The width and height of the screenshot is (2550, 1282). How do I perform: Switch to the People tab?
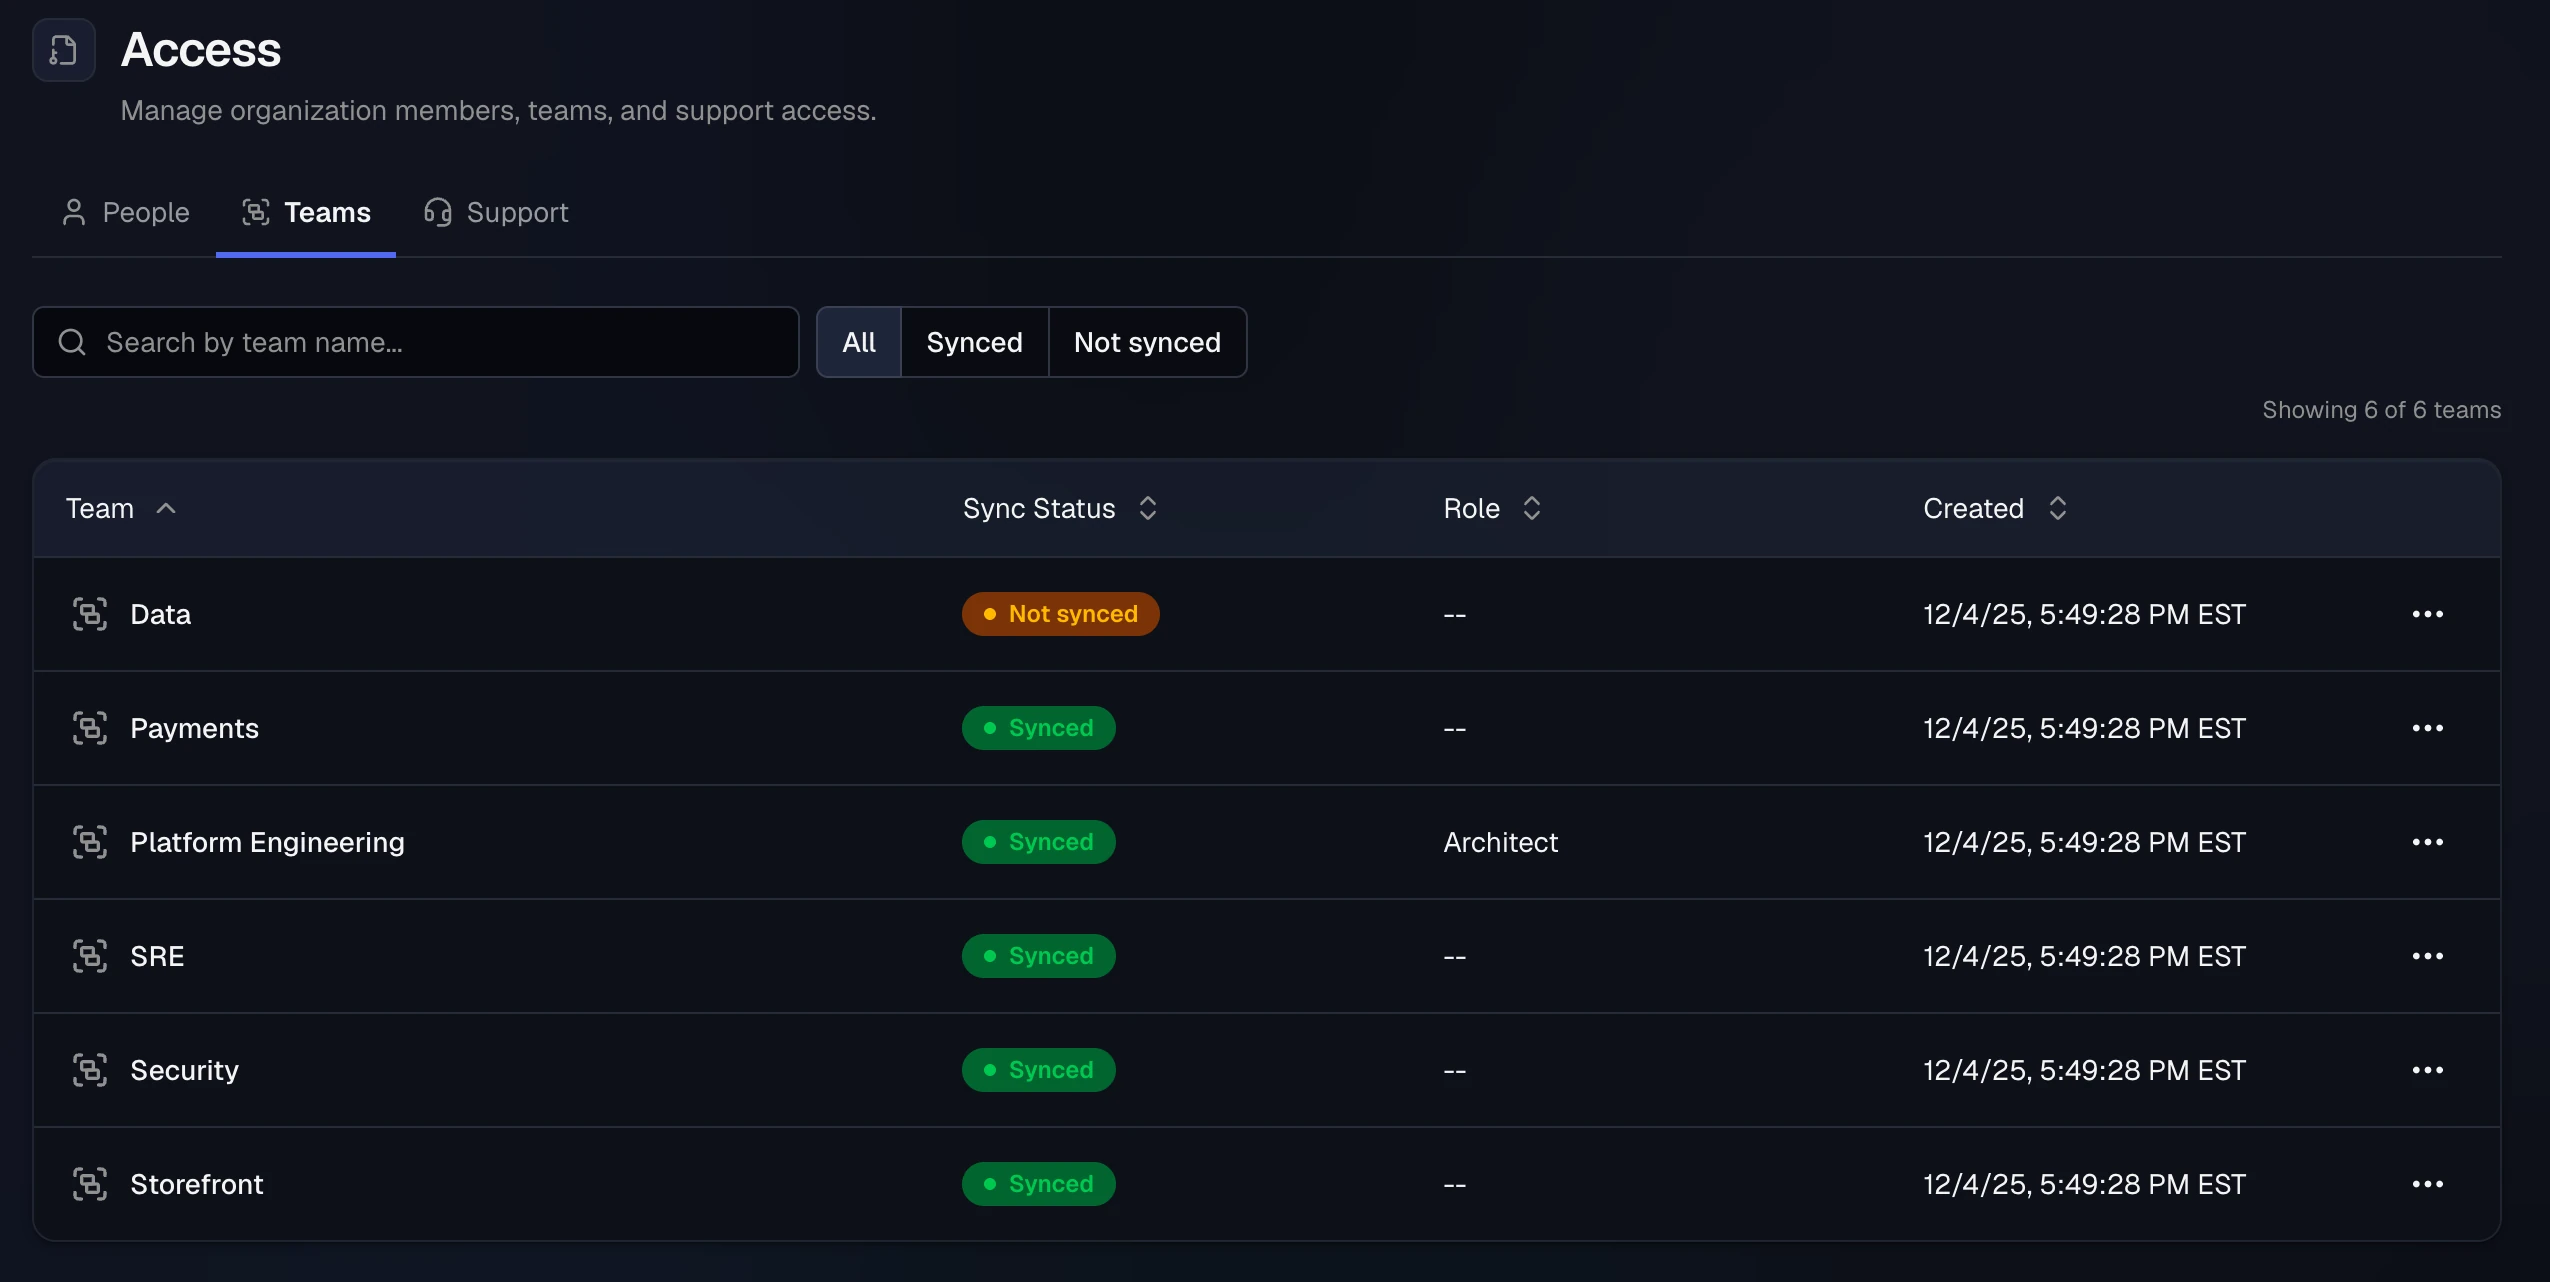point(125,212)
